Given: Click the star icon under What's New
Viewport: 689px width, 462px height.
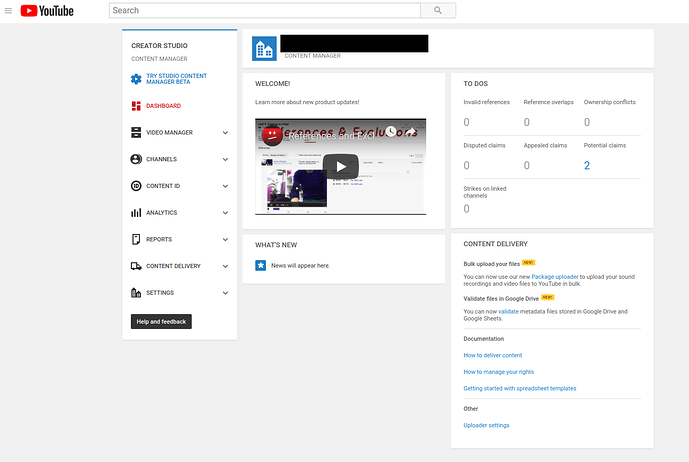Looking at the screenshot, I should 261,266.
